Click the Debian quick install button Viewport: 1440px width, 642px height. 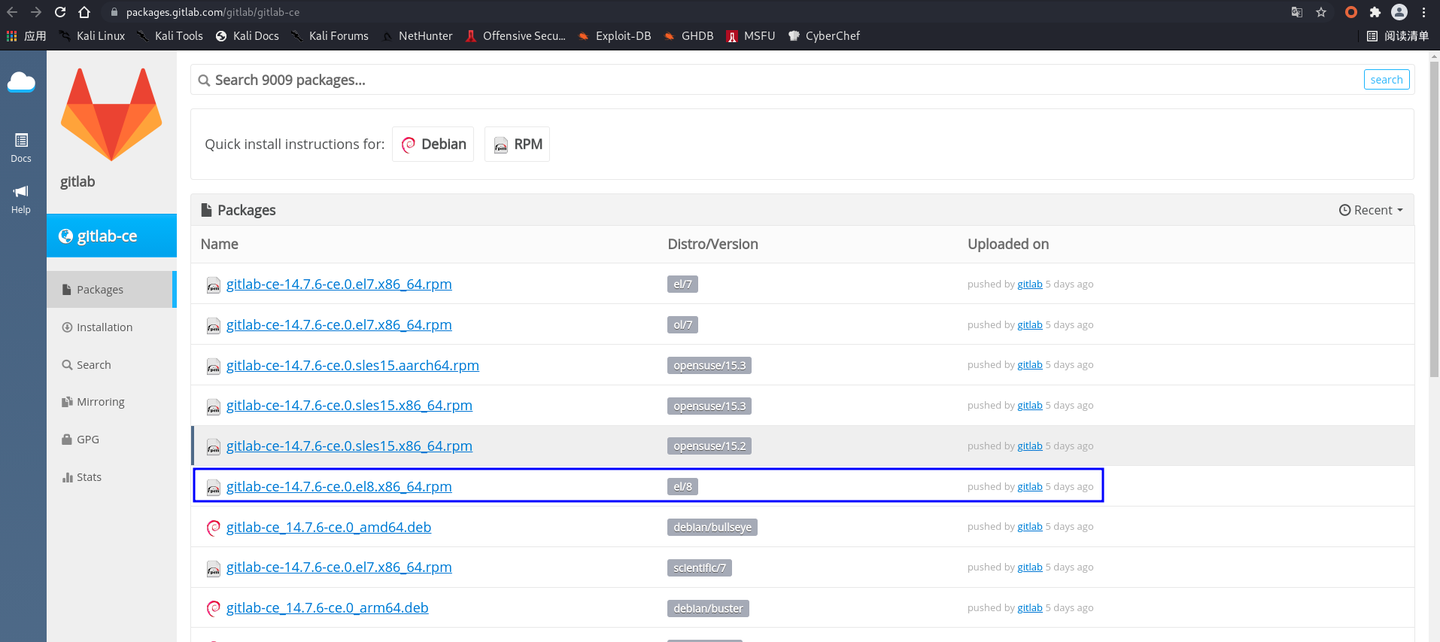(x=432, y=143)
